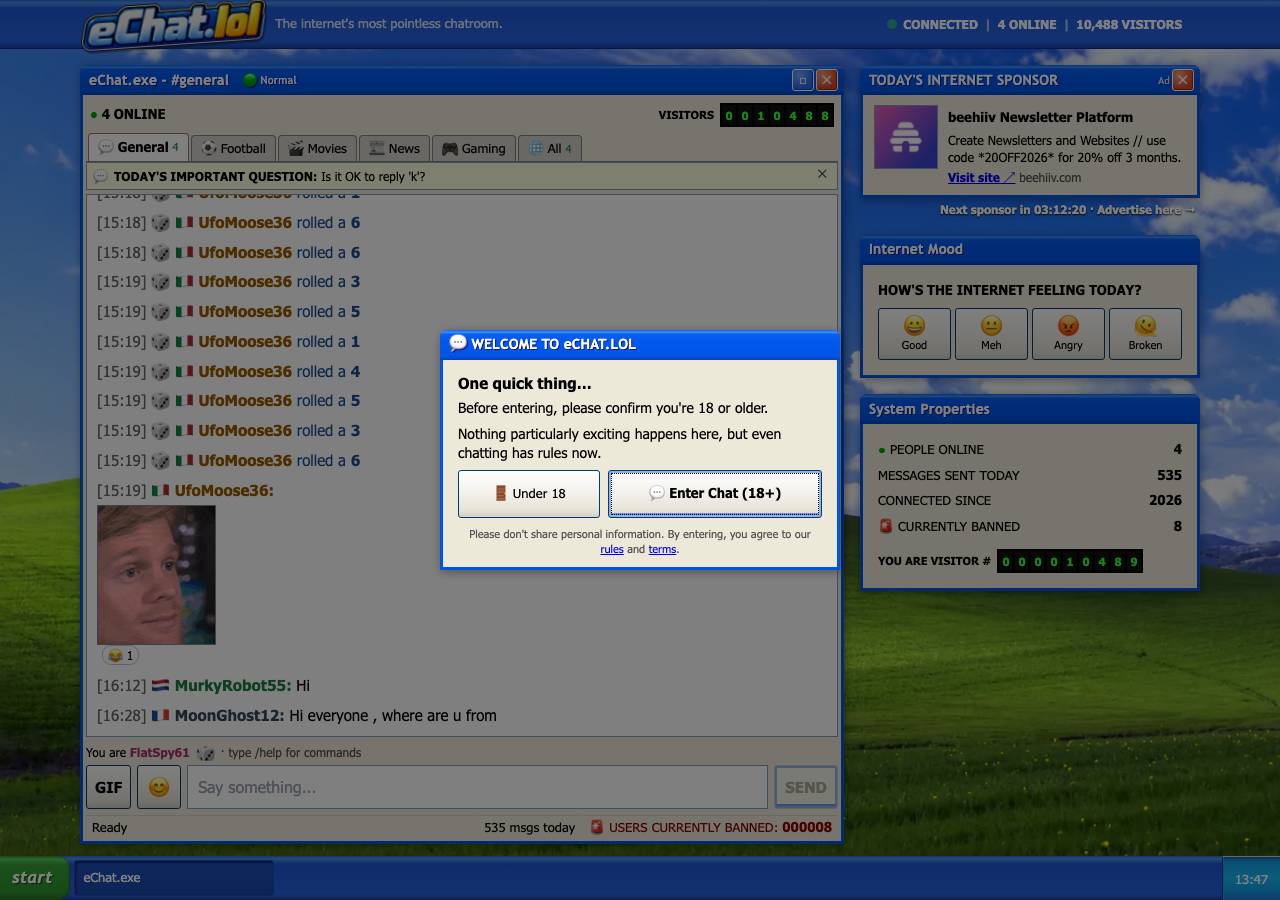The height and width of the screenshot is (900, 1280).
Task: Open the GIF picker
Action: [x=108, y=787]
